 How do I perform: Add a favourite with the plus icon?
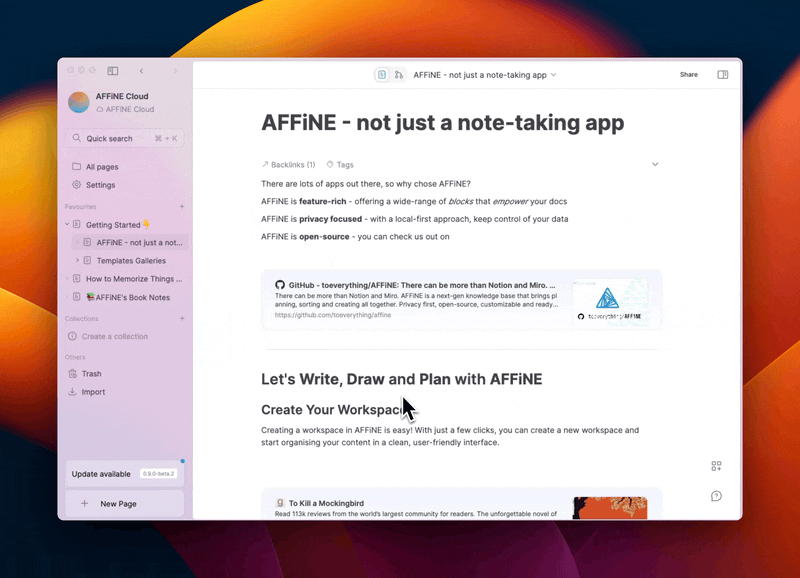click(182, 207)
